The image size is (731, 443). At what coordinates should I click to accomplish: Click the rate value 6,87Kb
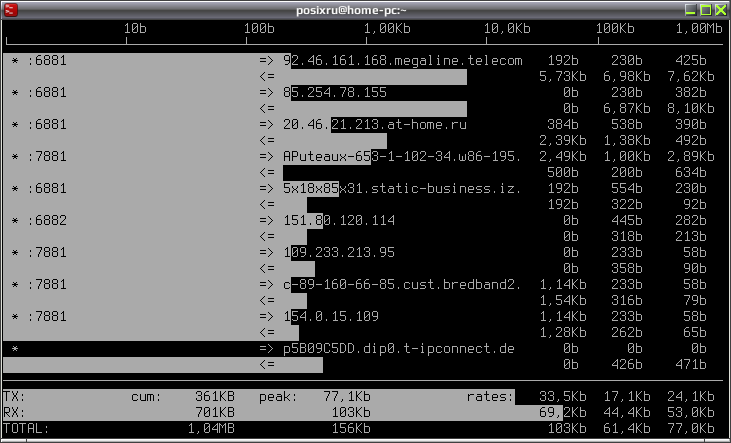click(627, 109)
